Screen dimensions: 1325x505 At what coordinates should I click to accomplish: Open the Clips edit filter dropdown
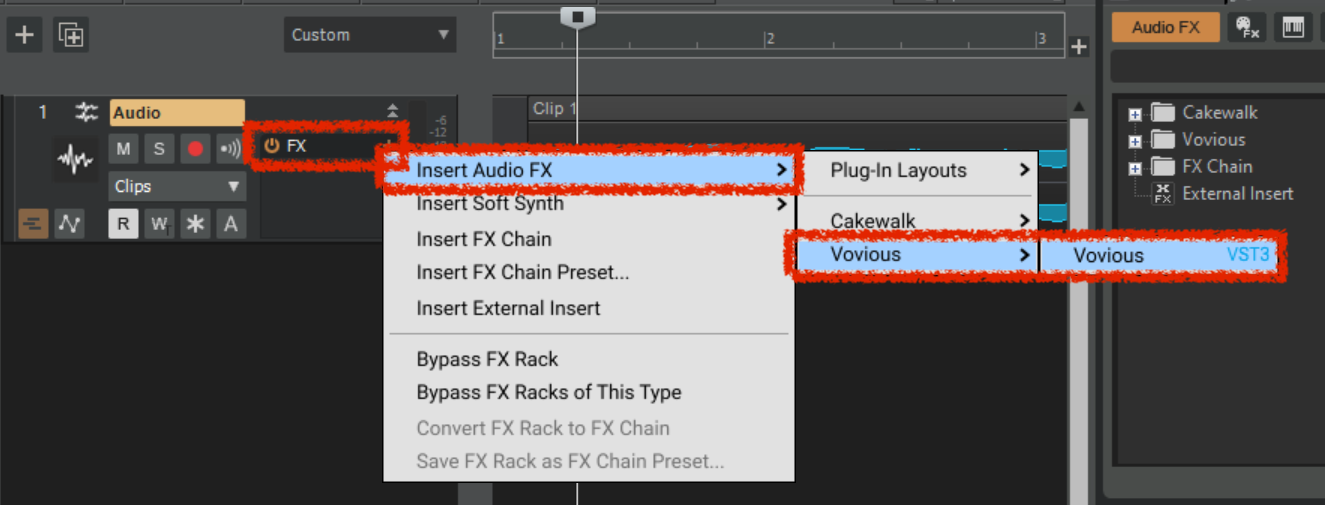click(x=177, y=186)
